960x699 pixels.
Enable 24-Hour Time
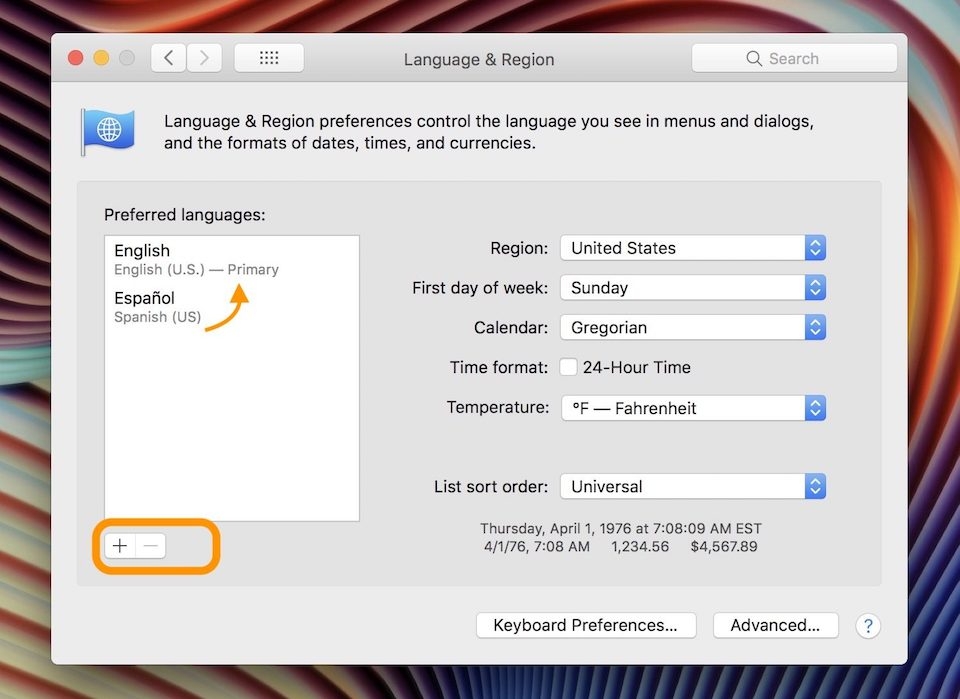tap(568, 367)
